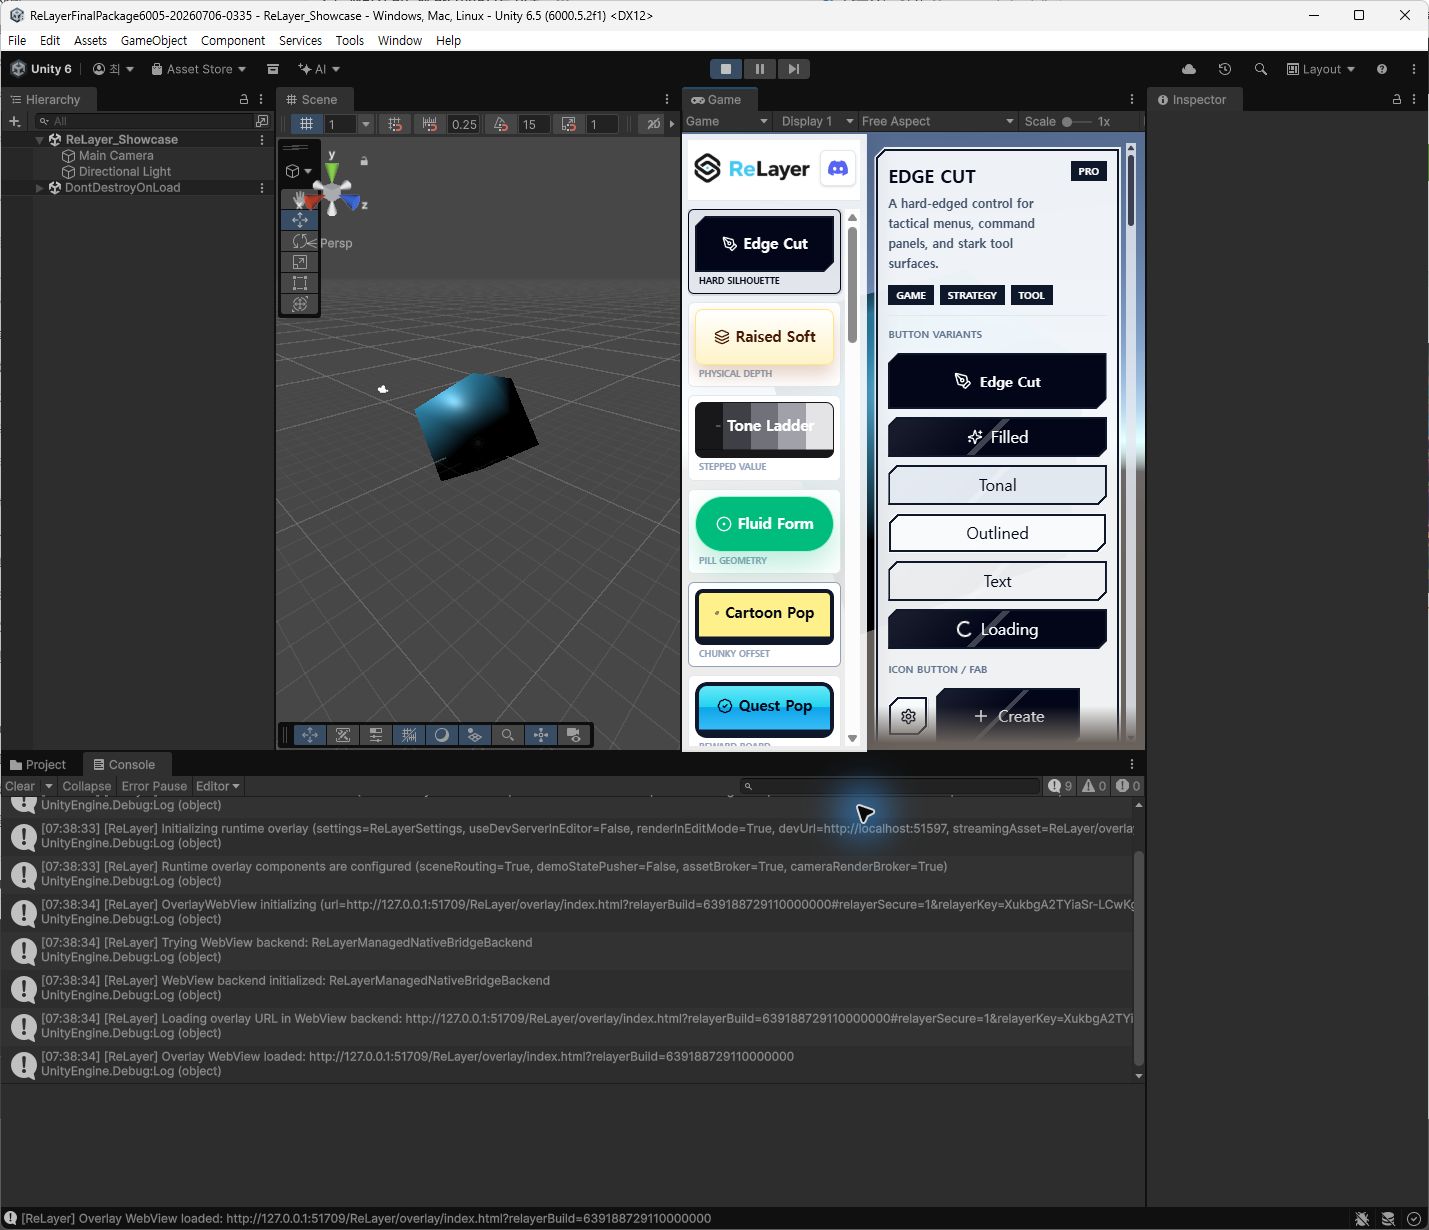Toggle grid snapping magnet in Scene toolbar
The height and width of the screenshot is (1230, 1429).
[x=395, y=124]
